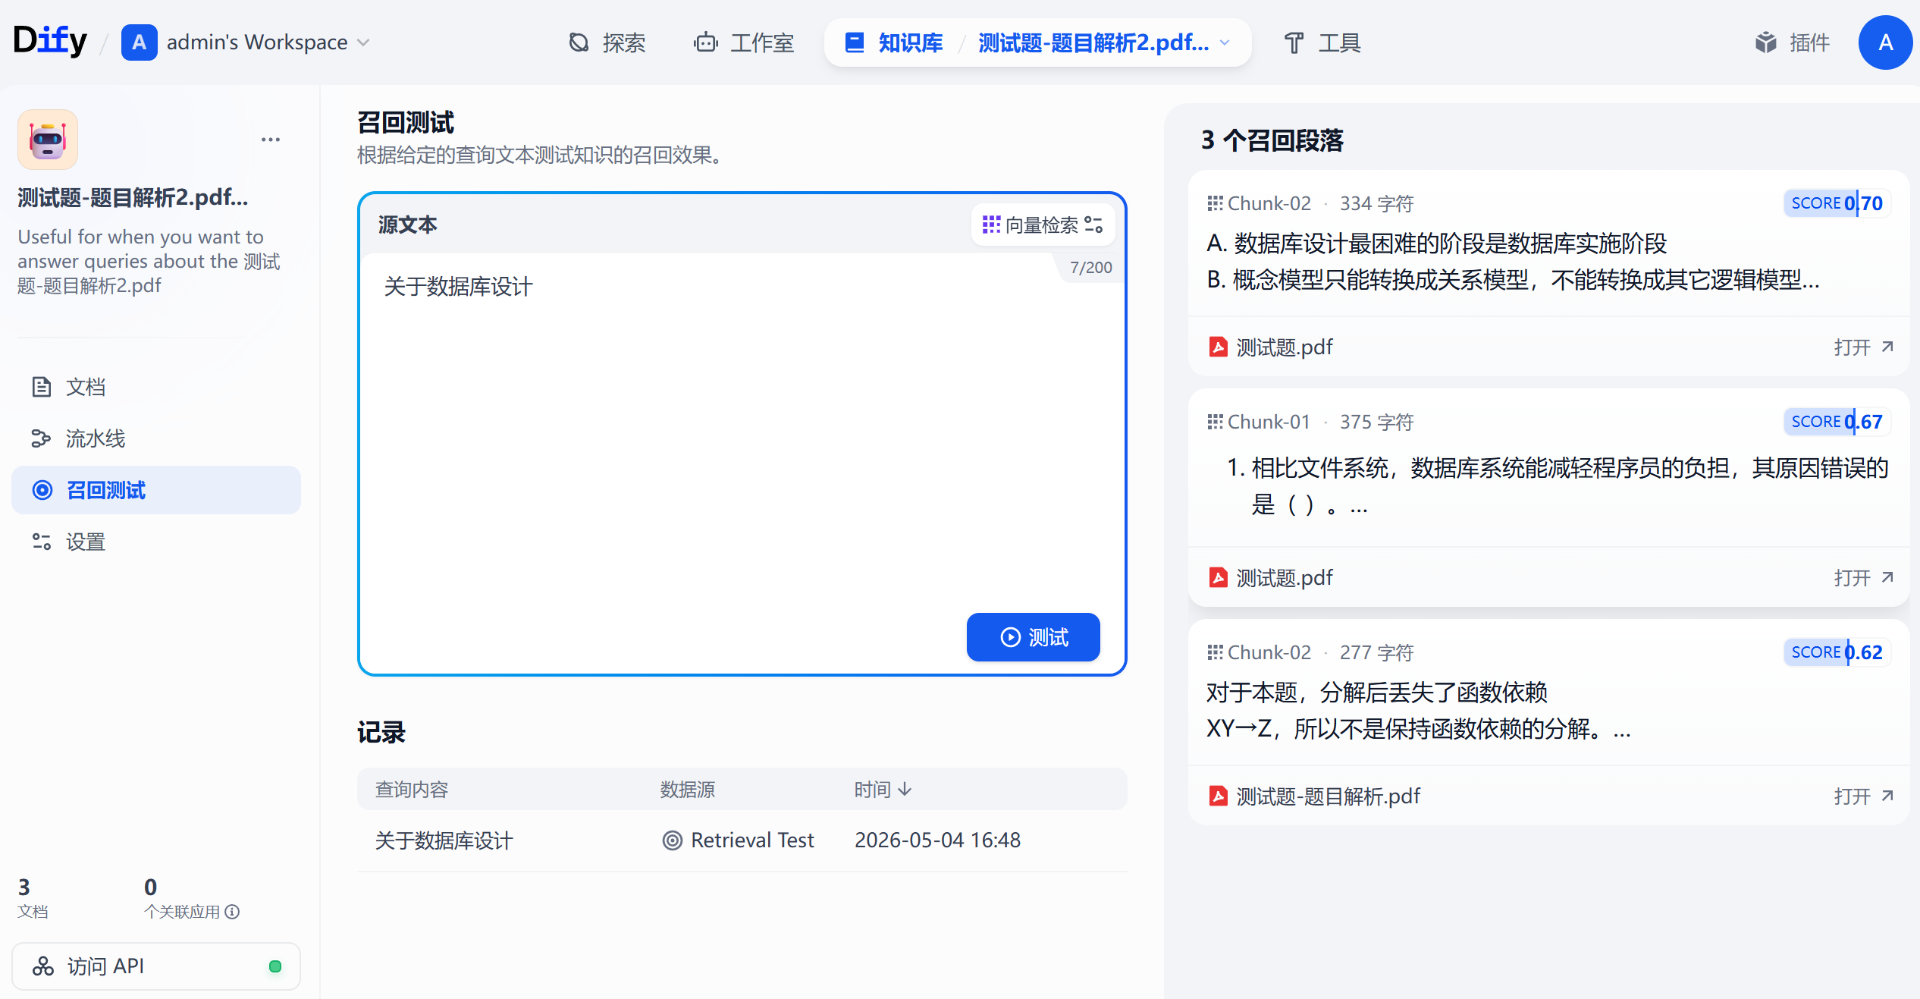This screenshot has width=1920, height=999.
Task: Click into the 源文本 query text area
Action: coord(742,430)
